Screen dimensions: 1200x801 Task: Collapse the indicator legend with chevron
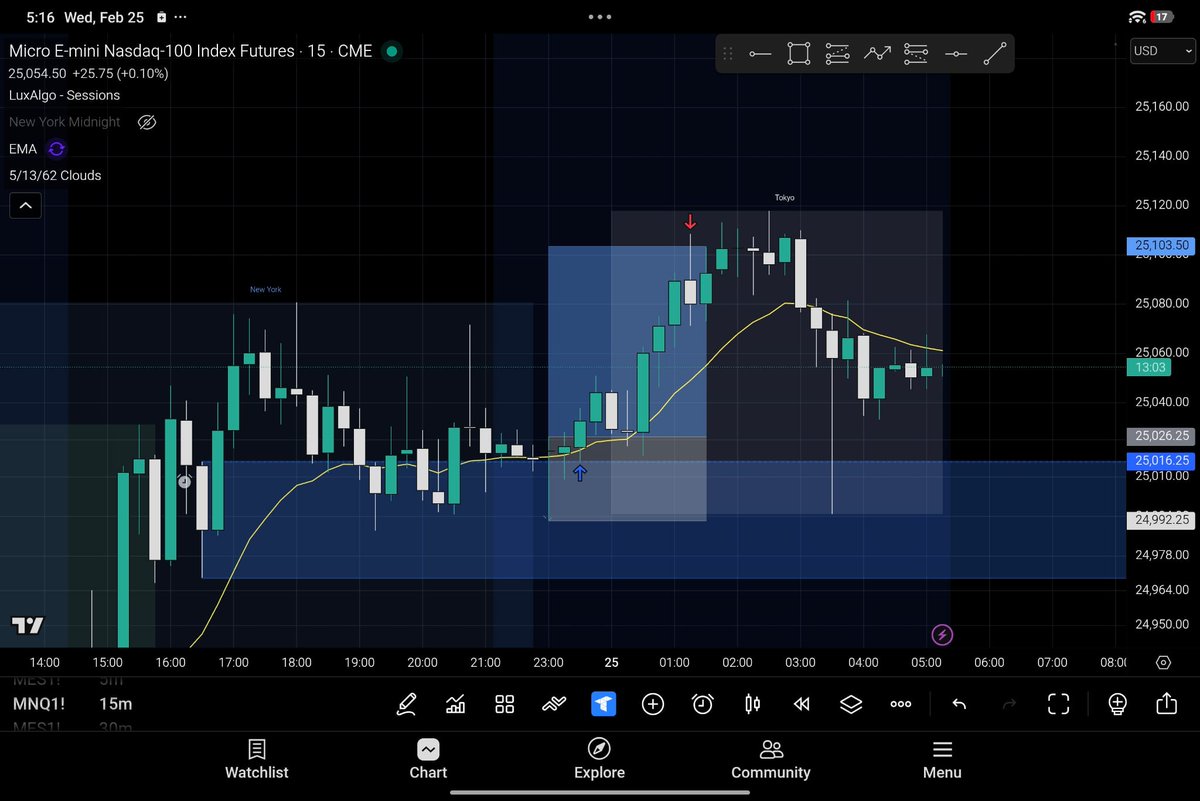click(x=26, y=206)
